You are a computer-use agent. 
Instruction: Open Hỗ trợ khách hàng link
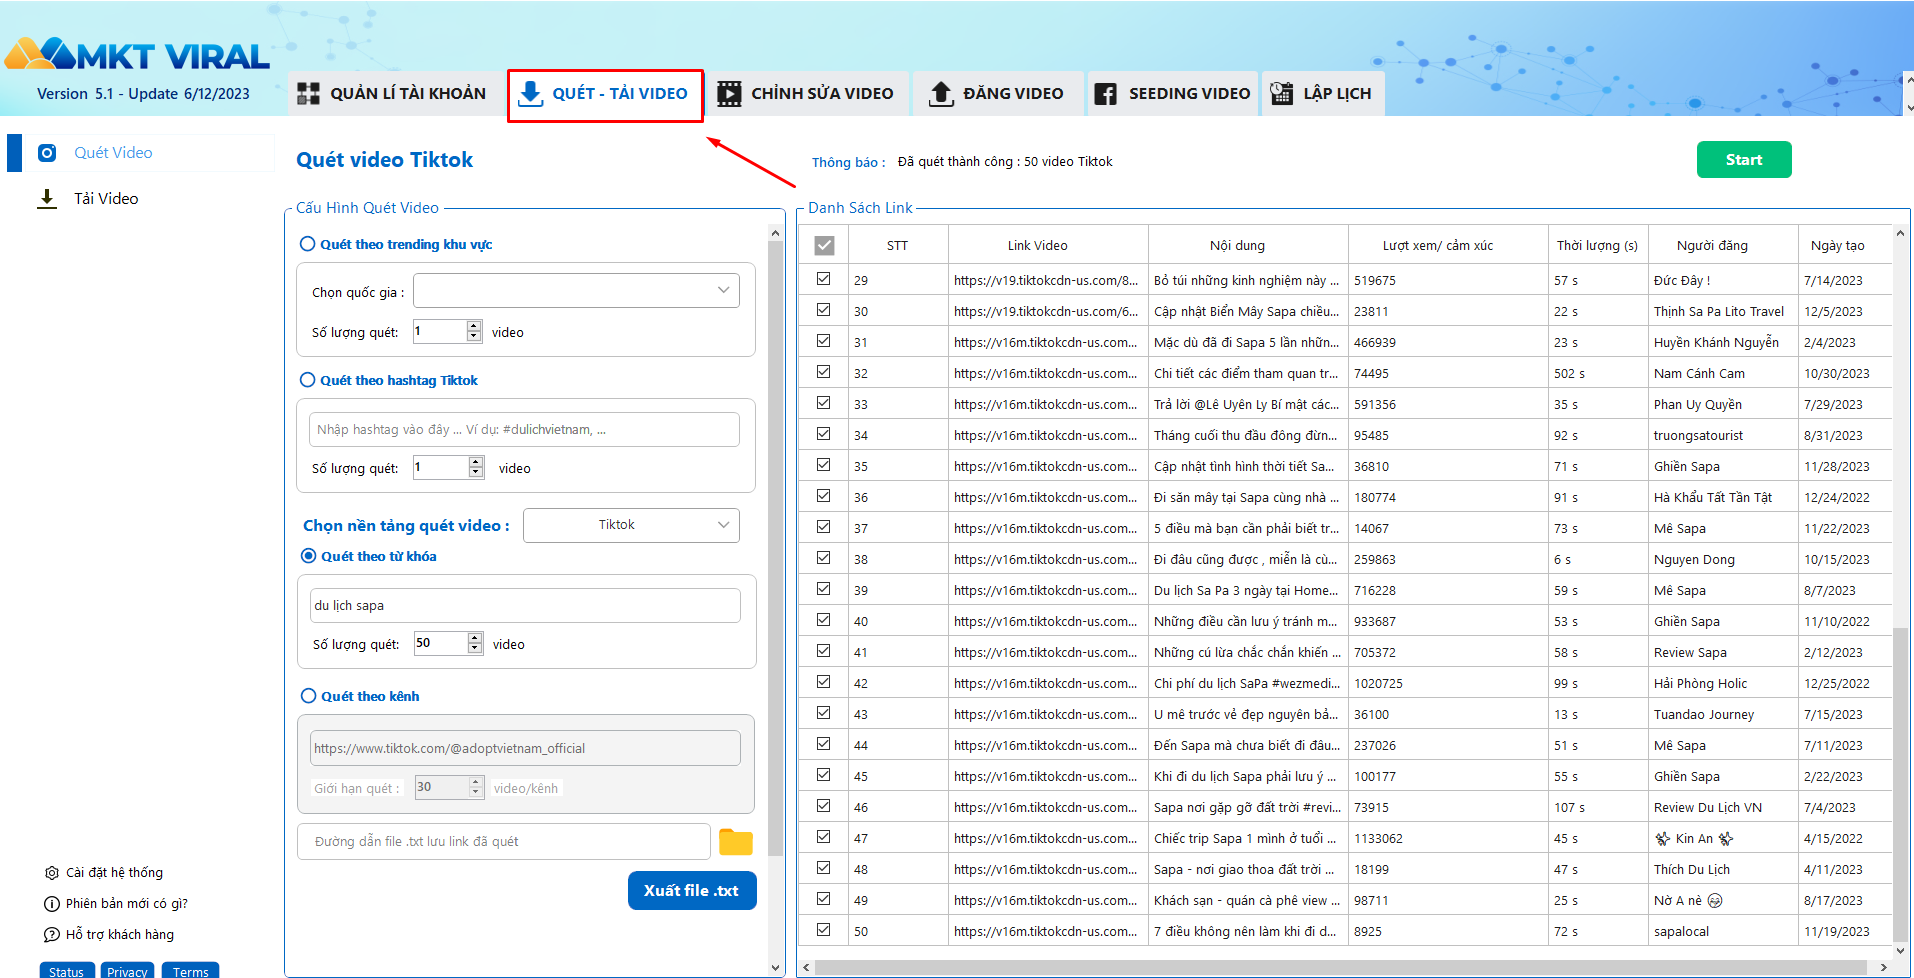(120, 935)
